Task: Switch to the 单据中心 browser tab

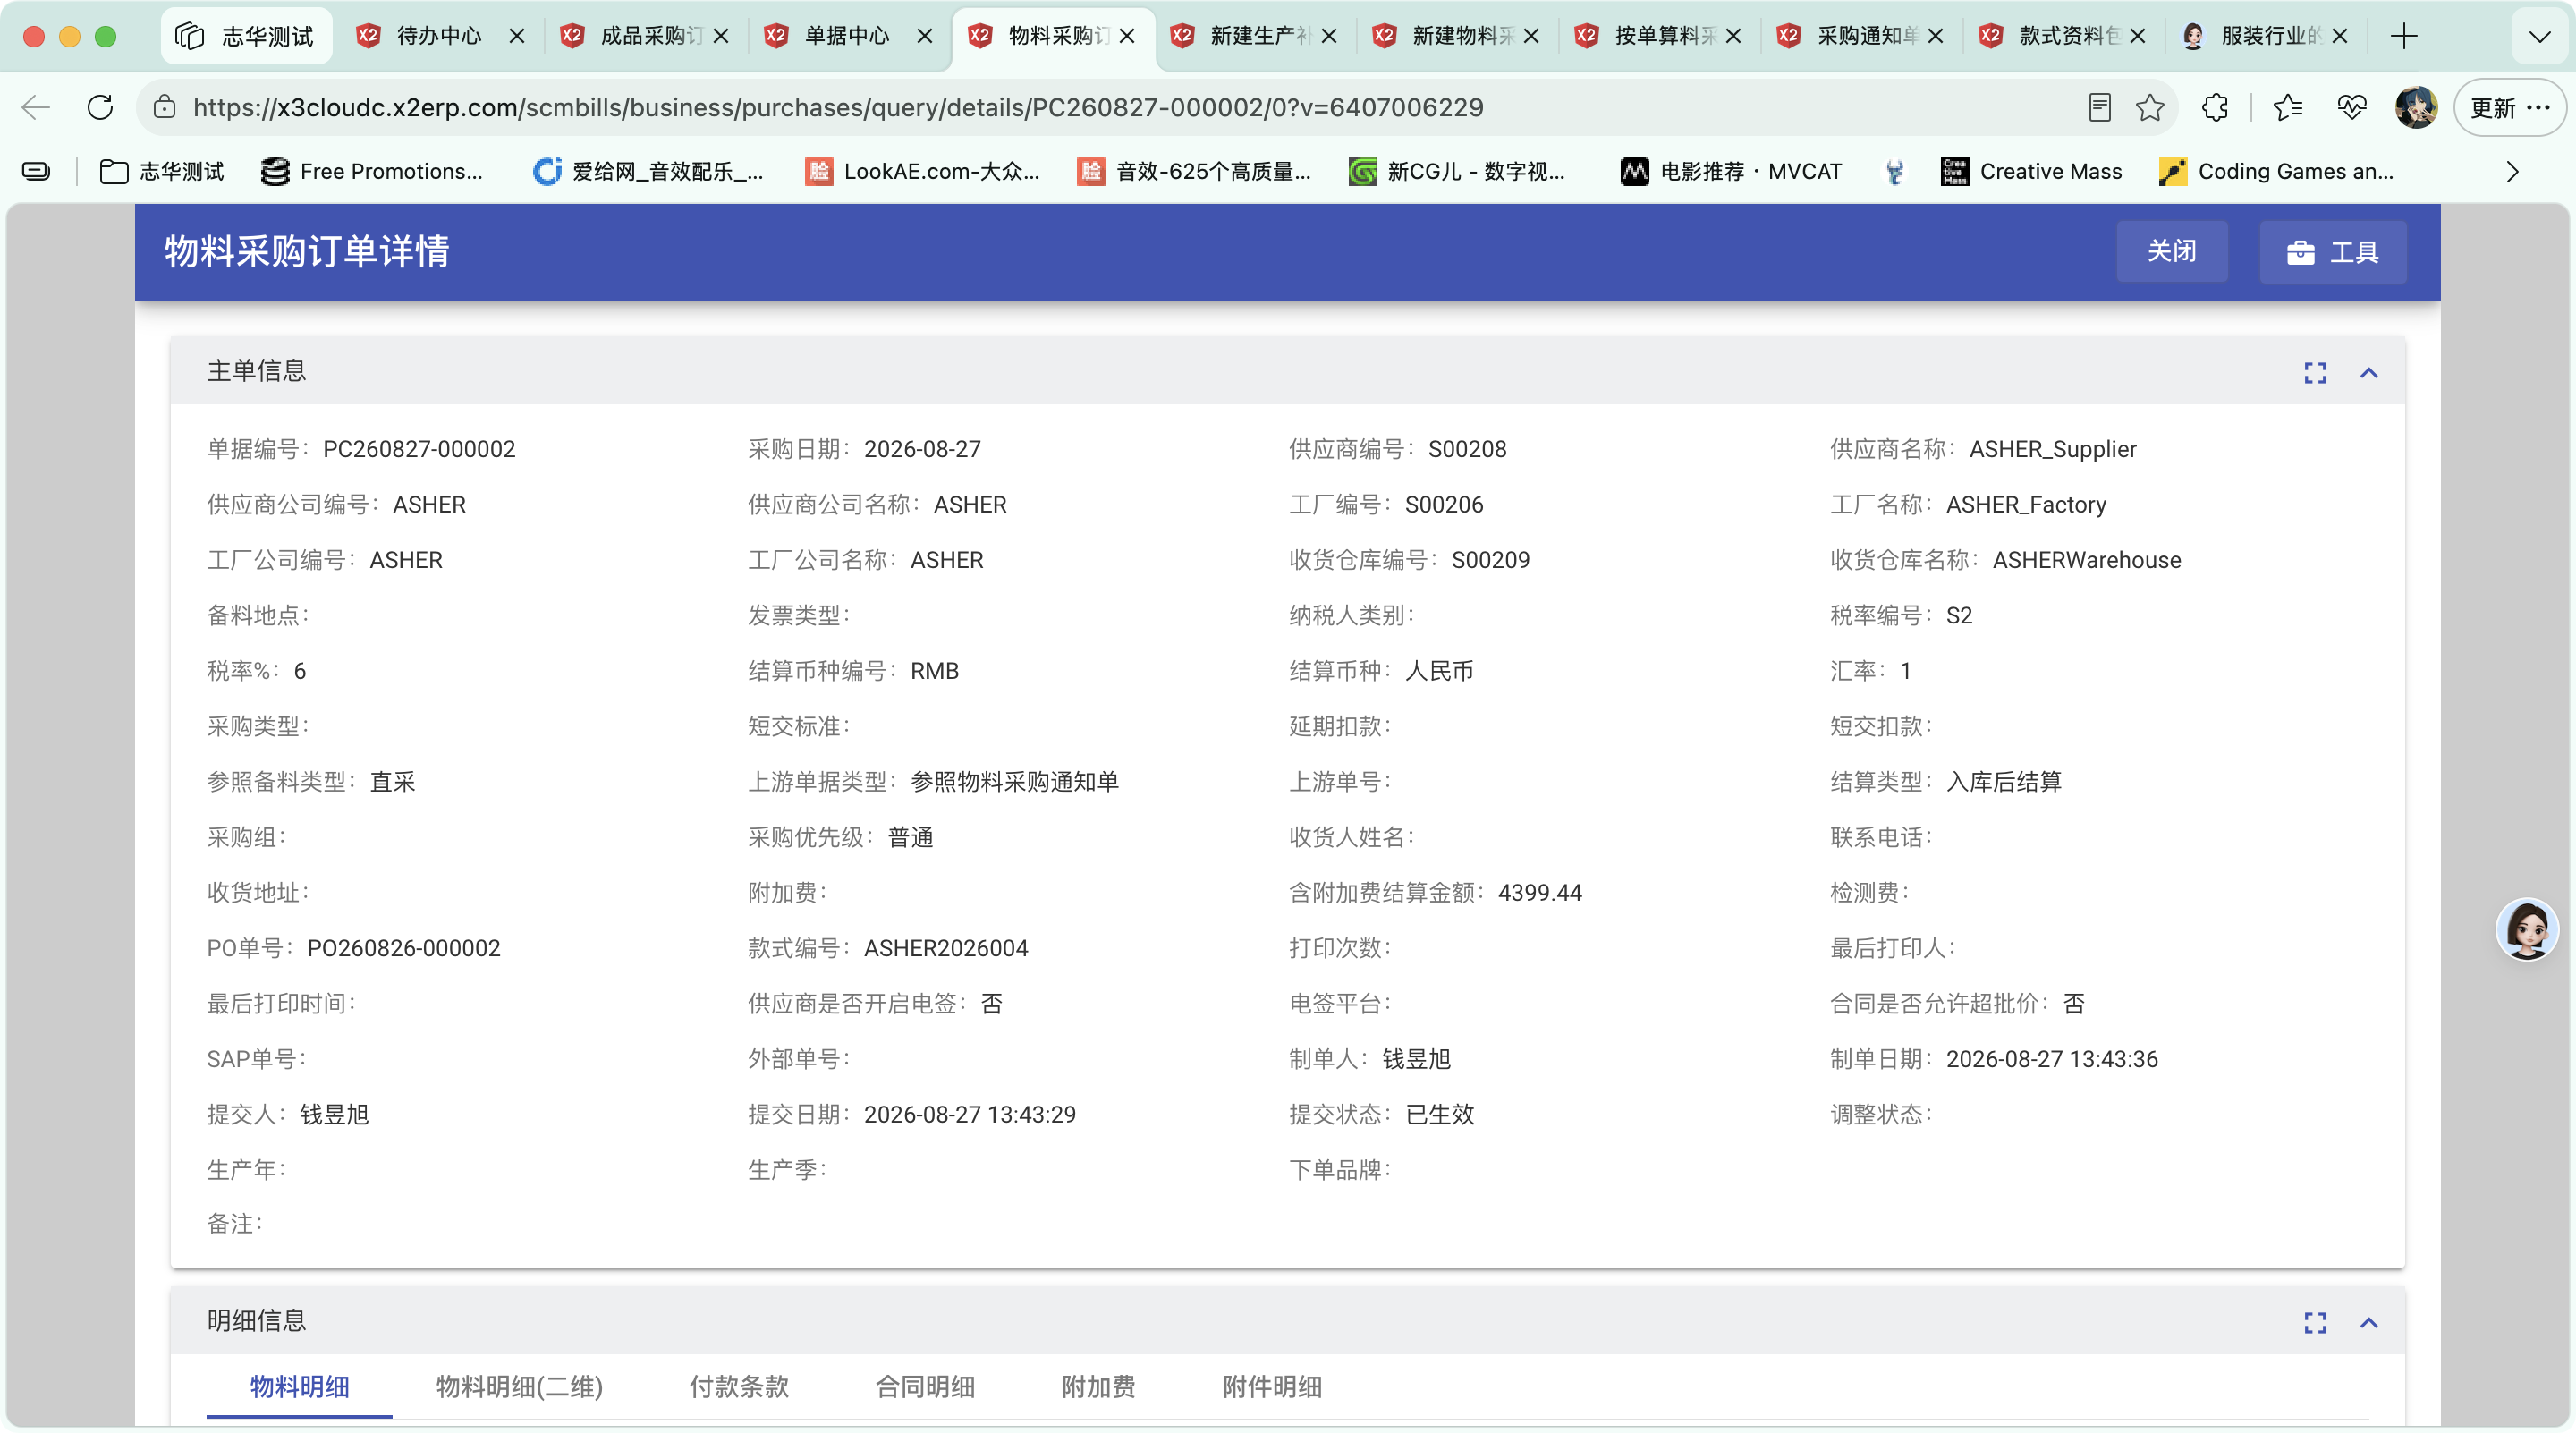Action: tap(847, 36)
